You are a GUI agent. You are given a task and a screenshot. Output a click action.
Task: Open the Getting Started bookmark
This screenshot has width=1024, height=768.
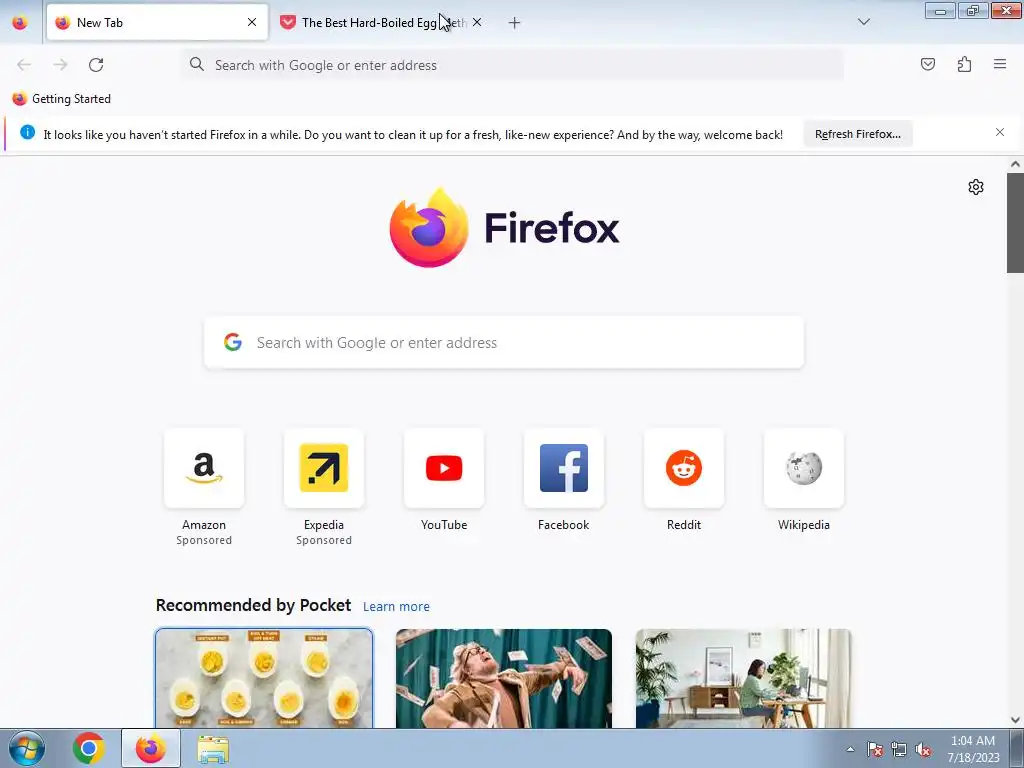61,99
